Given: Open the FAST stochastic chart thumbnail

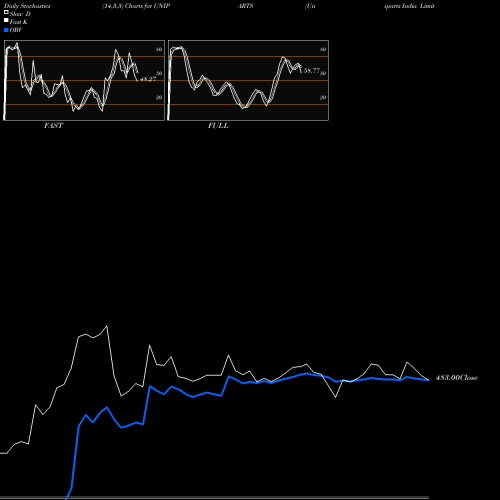Looking at the screenshot, I should (84, 80).
